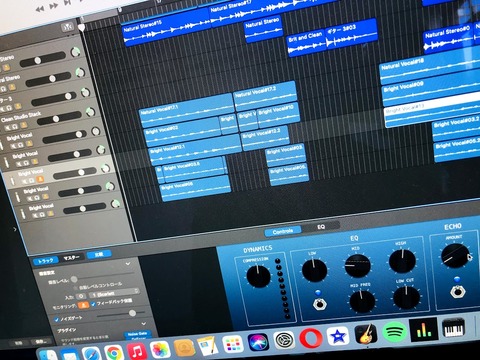Adjust volume slider of Clean Studio Stack track
This screenshot has height=360, width=480.
pos(59,118)
